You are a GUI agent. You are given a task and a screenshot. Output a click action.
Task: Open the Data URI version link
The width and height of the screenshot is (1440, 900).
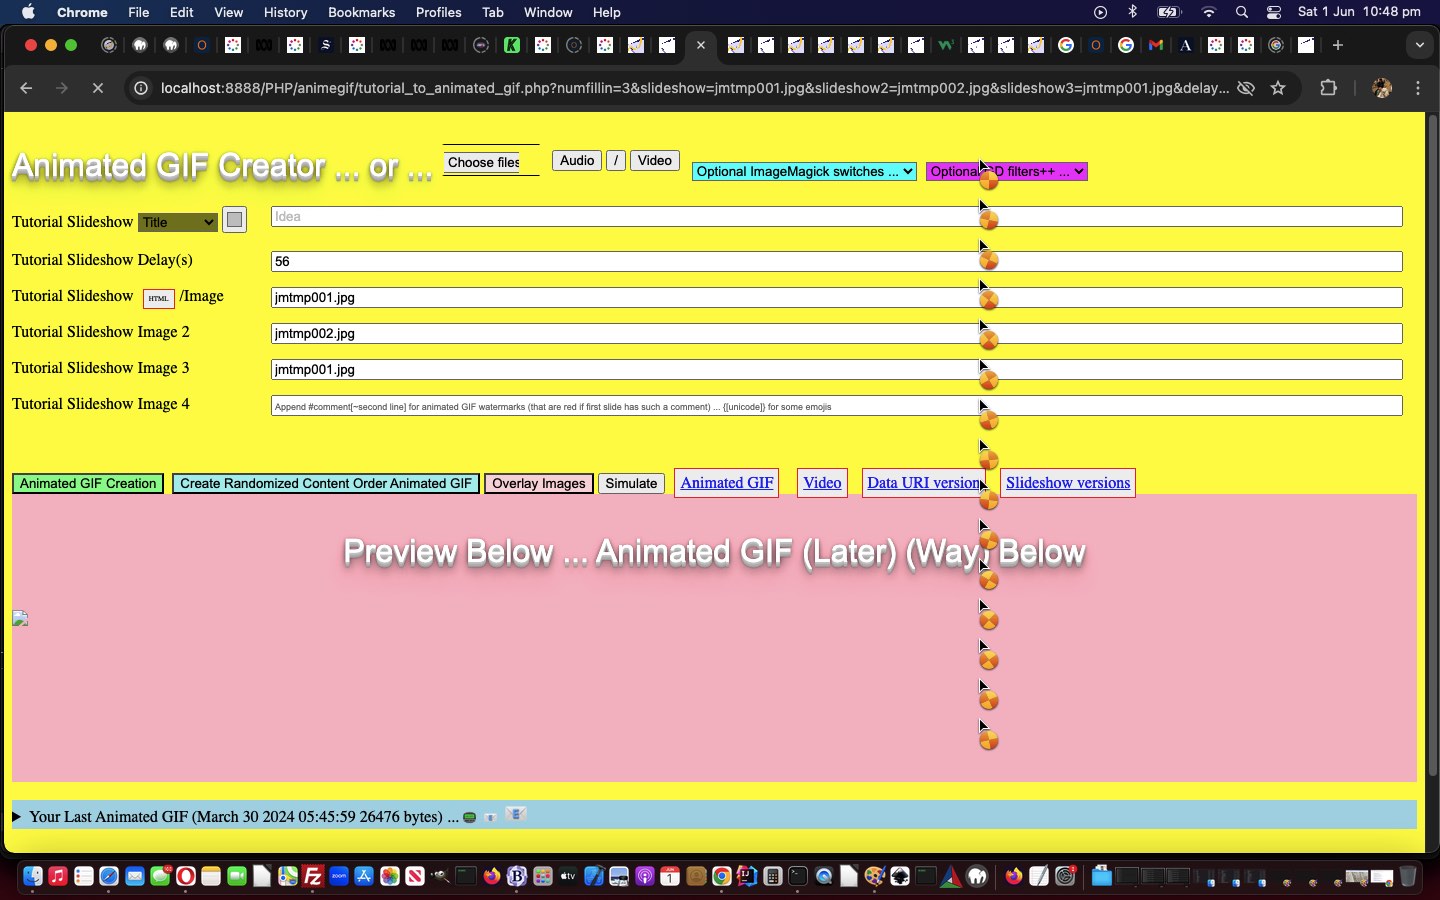pyautogui.click(x=923, y=483)
